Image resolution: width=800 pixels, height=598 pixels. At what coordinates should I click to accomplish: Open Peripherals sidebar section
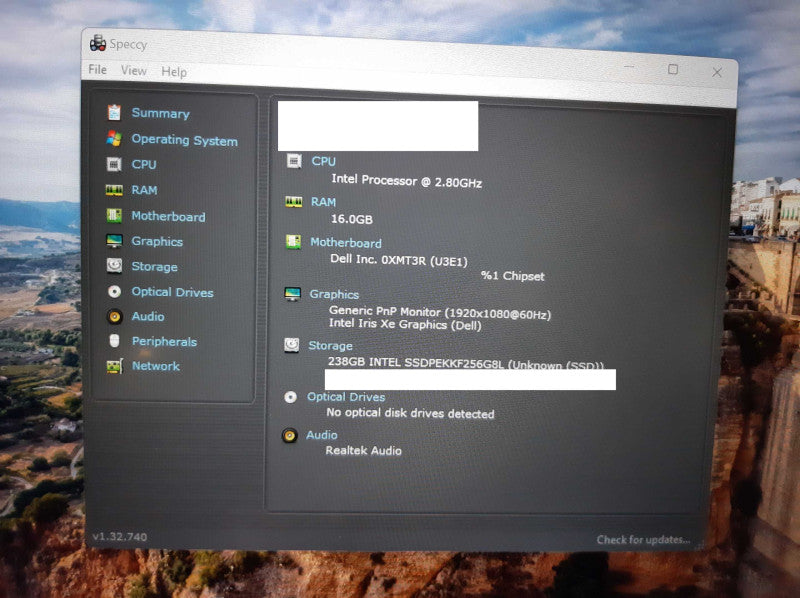coord(164,341)
